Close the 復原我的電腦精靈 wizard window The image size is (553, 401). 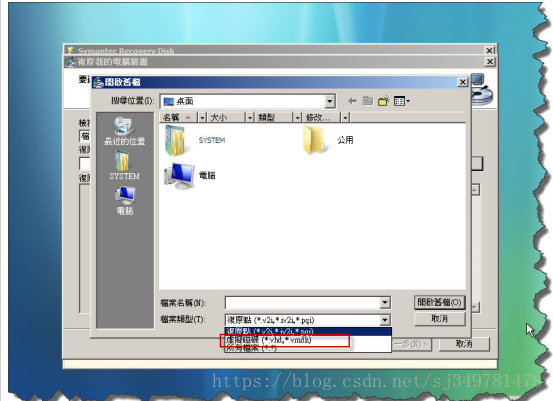(x=490, y=62)
